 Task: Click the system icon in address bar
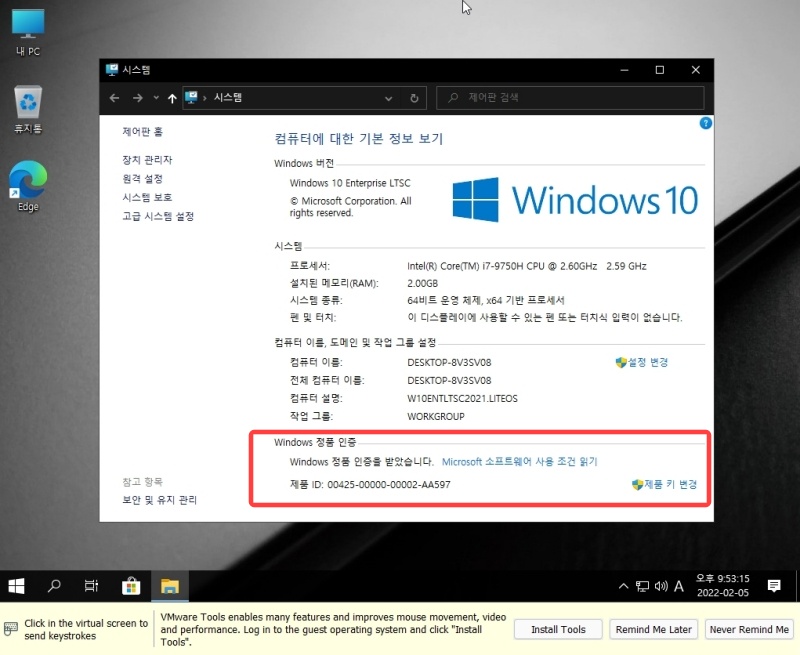(x=191, y=97)
